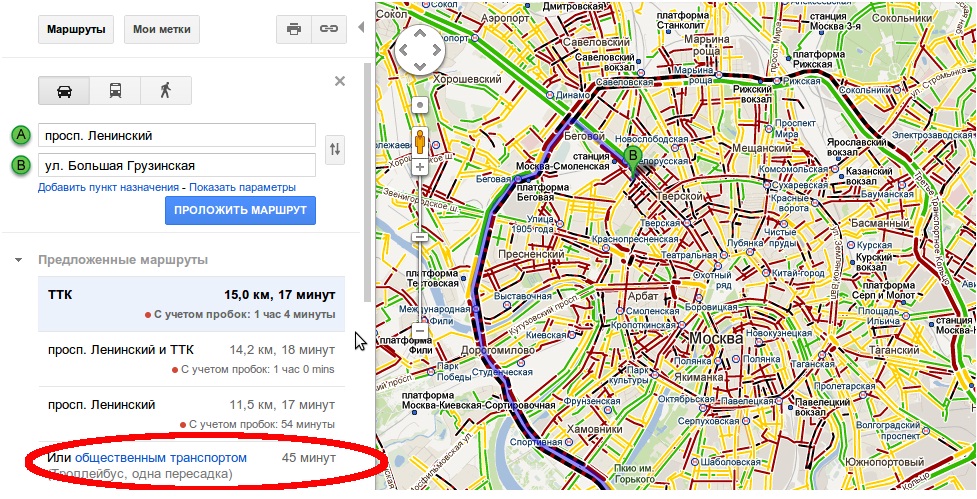Click Добавить пункт назначения link
Image resolution: width=977 pixels, height=499 pixels.
108,188
